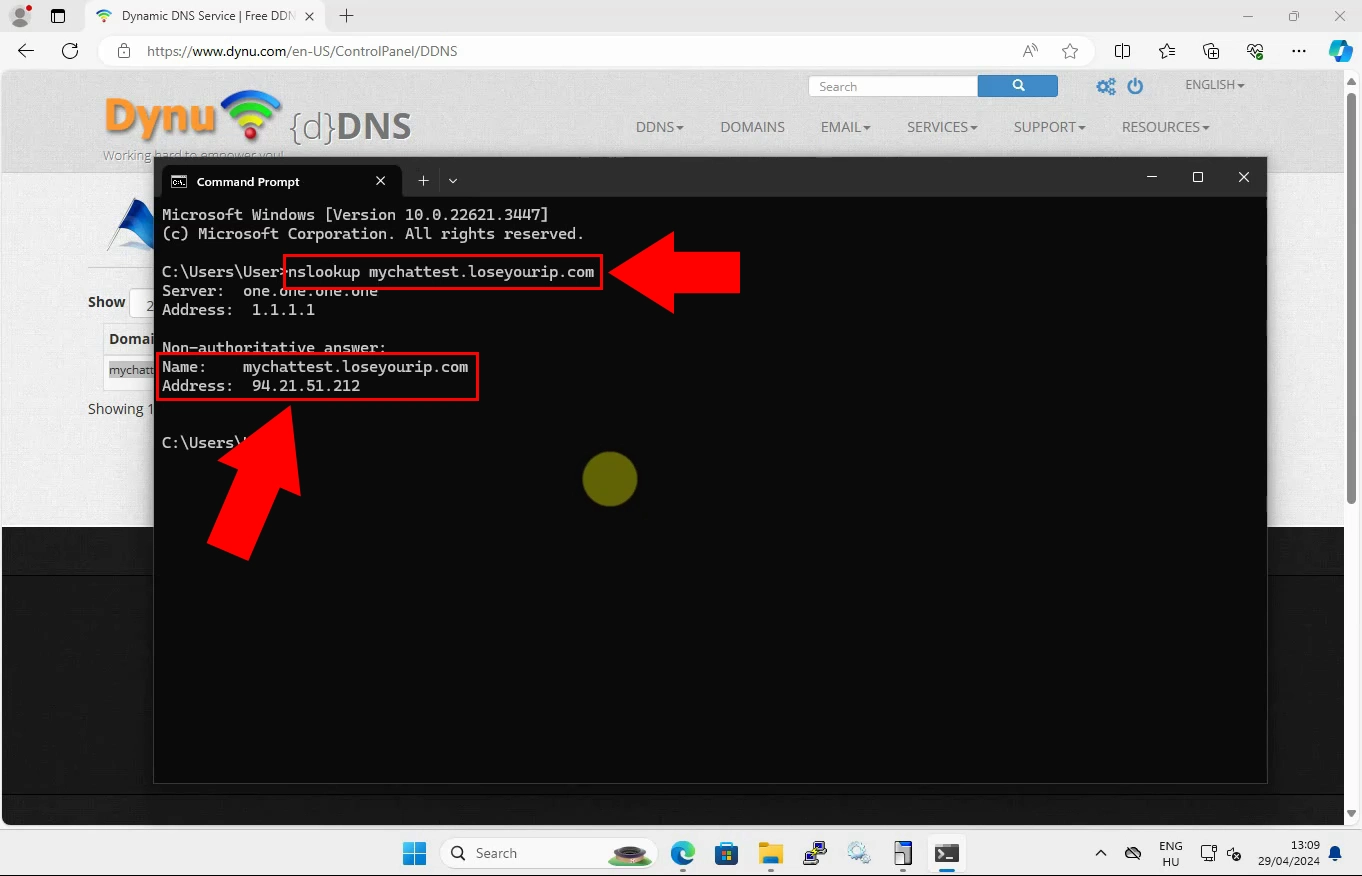Viewport: 1362px width, 876px height.
Task: Click the Dynu site search field
Action: (x=893, y=86)
